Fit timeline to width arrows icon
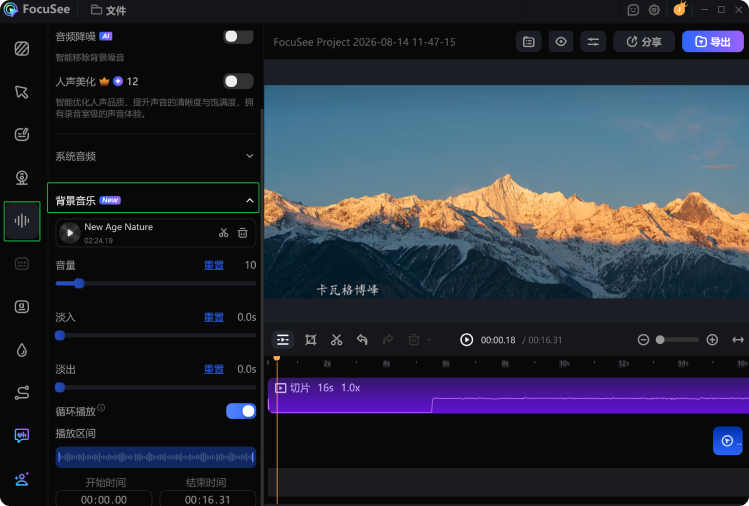 pos(738,340)
